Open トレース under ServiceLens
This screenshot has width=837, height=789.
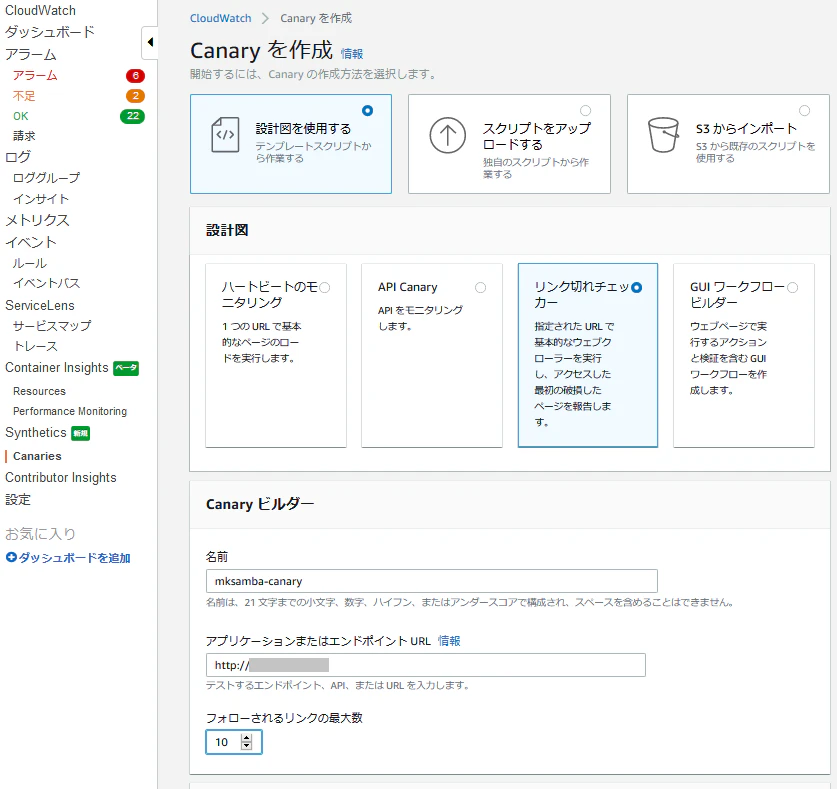pos(35,346)
